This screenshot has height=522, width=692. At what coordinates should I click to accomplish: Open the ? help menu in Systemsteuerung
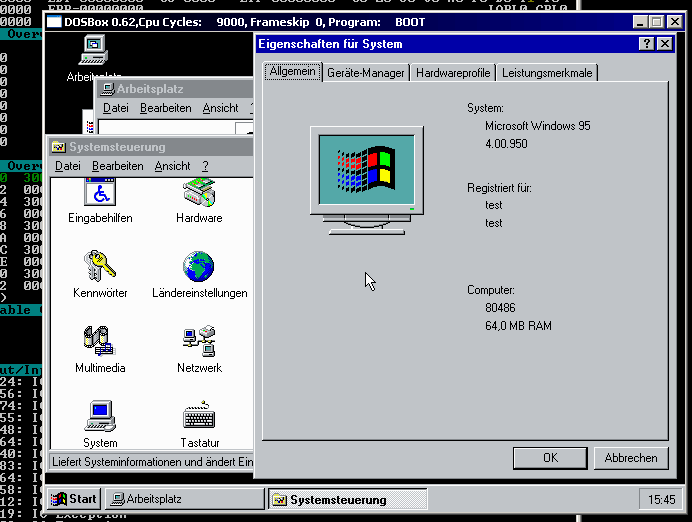205,166
